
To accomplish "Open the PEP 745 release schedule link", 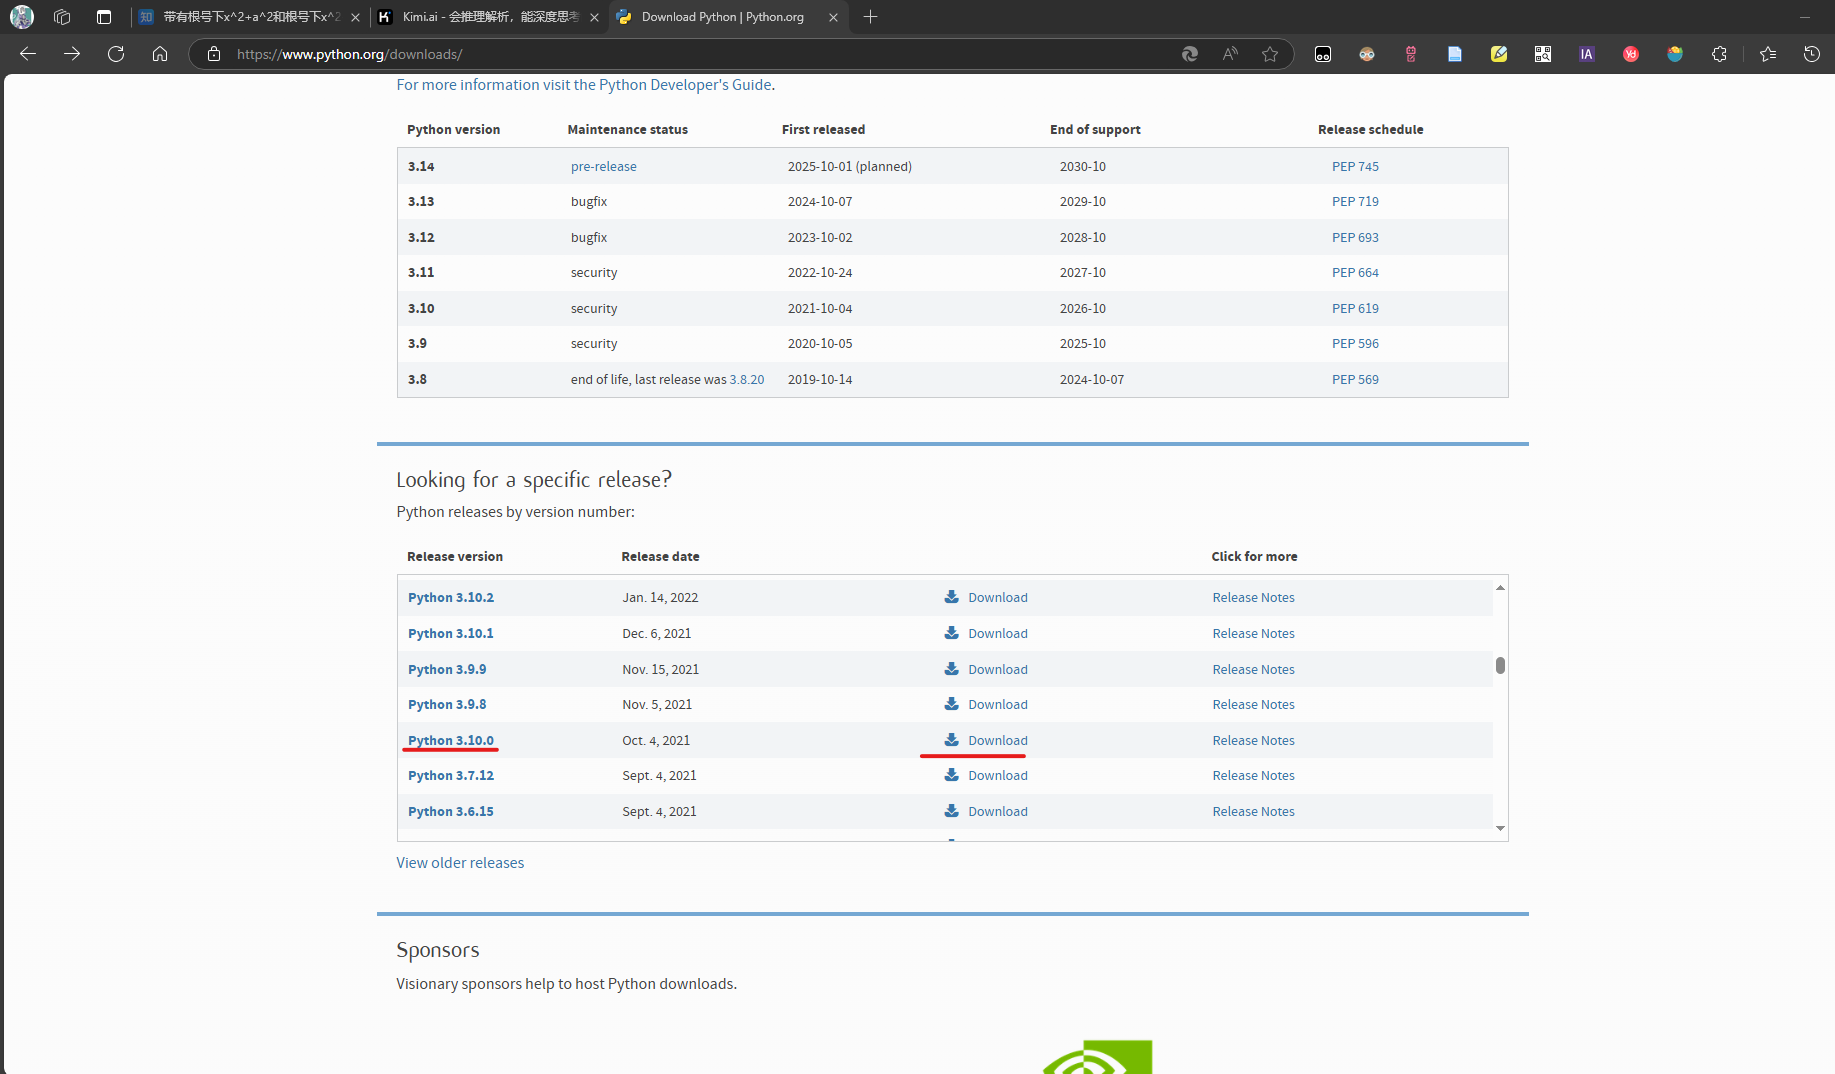I will 1355,166.
